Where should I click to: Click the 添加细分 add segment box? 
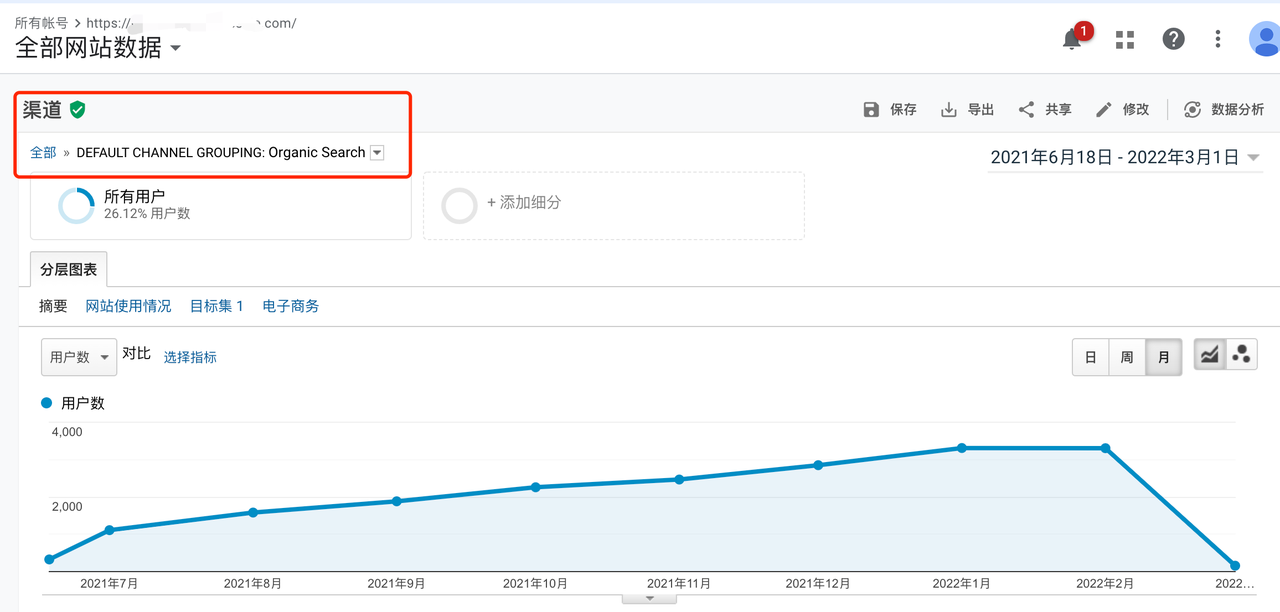point(614,205)
